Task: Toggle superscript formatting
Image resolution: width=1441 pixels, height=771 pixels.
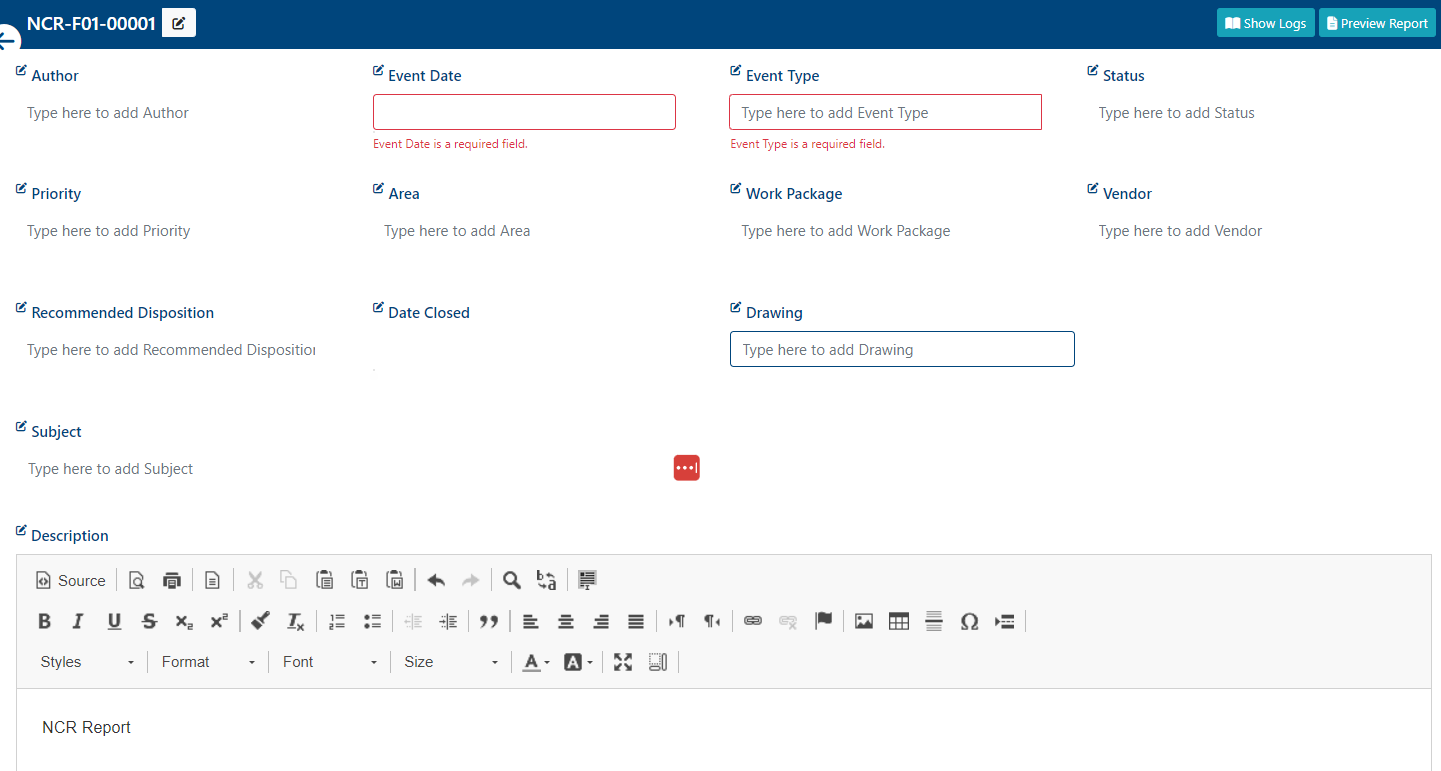Action: pos(219,621)
